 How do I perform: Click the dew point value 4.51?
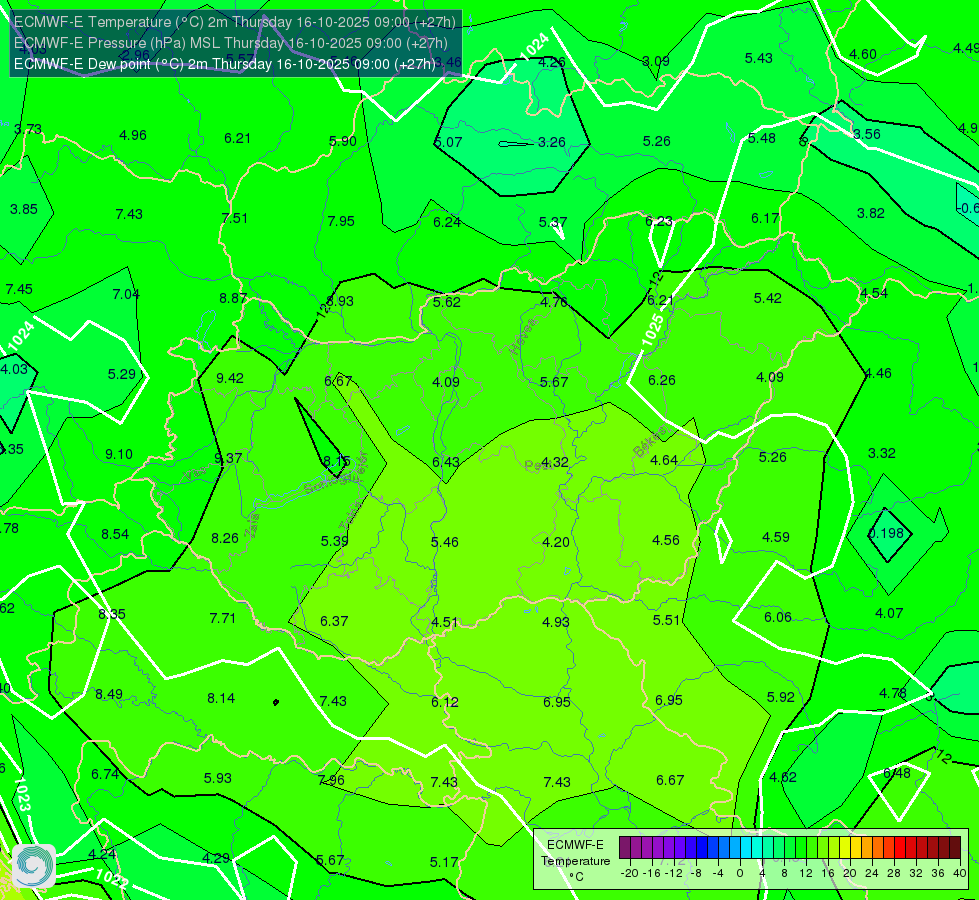coord(445,623)
